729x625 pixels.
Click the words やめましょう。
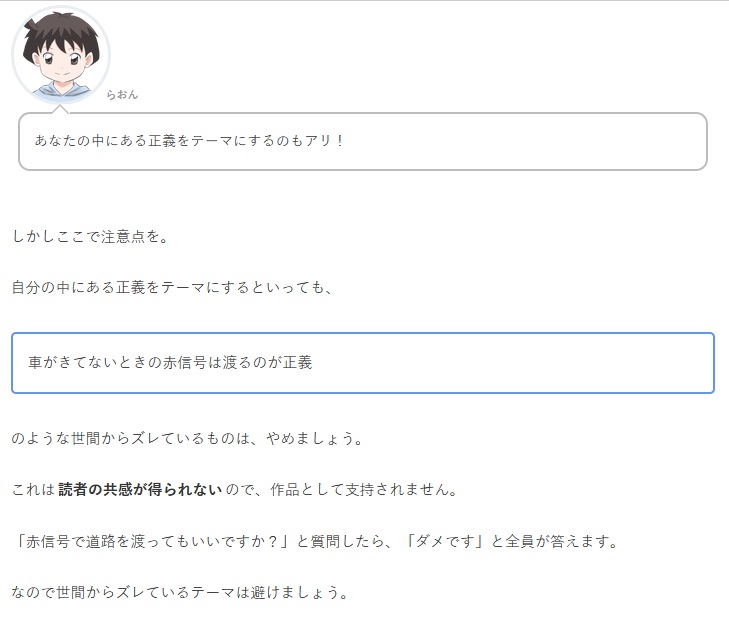(315, 438)
